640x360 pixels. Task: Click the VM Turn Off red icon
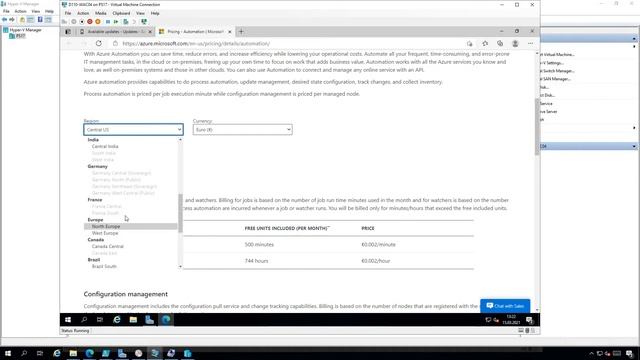pyautogui.click(x=90, y=22)
